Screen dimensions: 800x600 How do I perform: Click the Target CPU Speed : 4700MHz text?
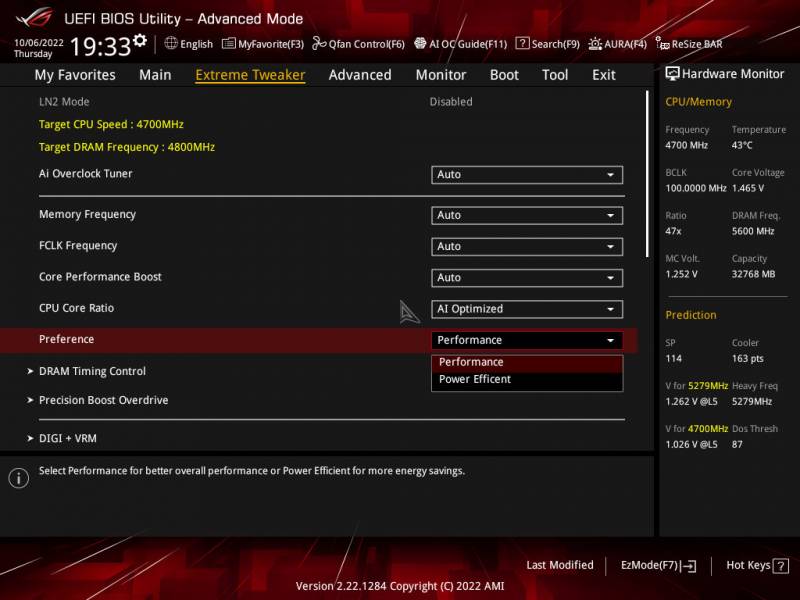(x=111, y=124)
